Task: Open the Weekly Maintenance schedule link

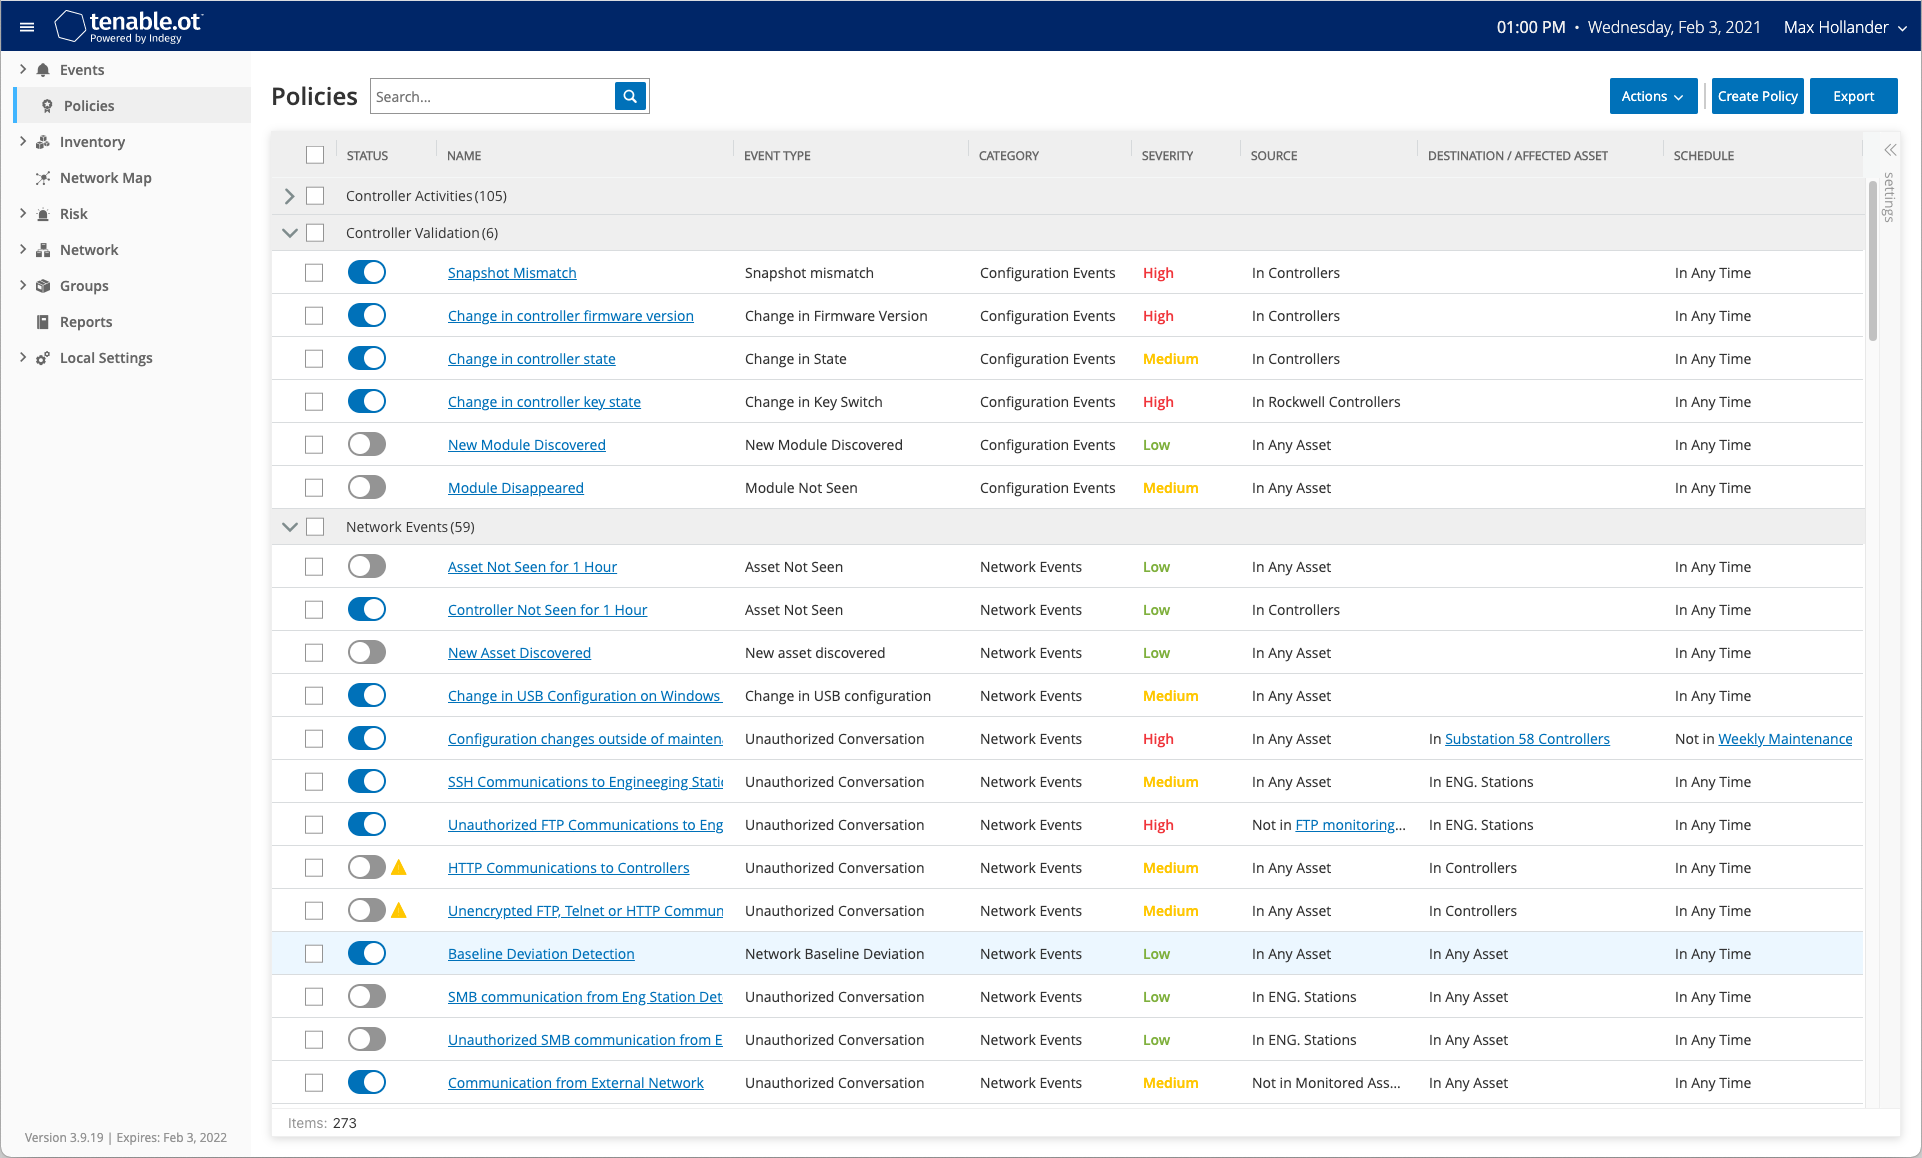Action: pyautogui.click(x=1785, y=738)
